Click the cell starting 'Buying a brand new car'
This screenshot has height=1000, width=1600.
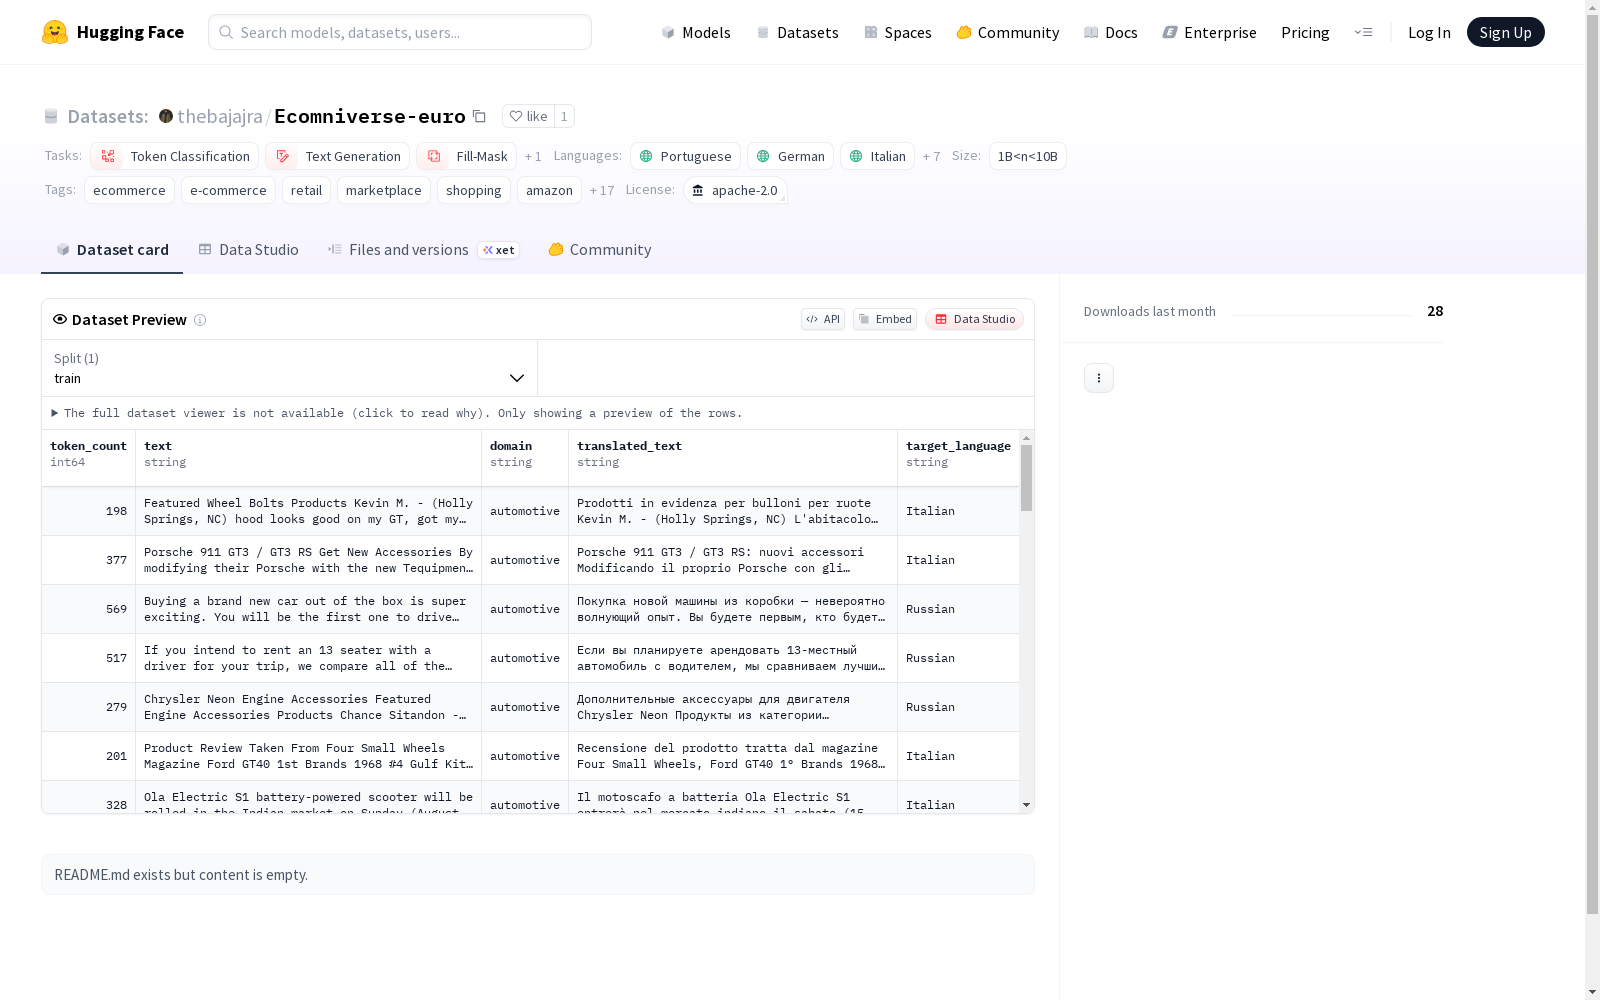pyautogui.click(x=308, y=609)
